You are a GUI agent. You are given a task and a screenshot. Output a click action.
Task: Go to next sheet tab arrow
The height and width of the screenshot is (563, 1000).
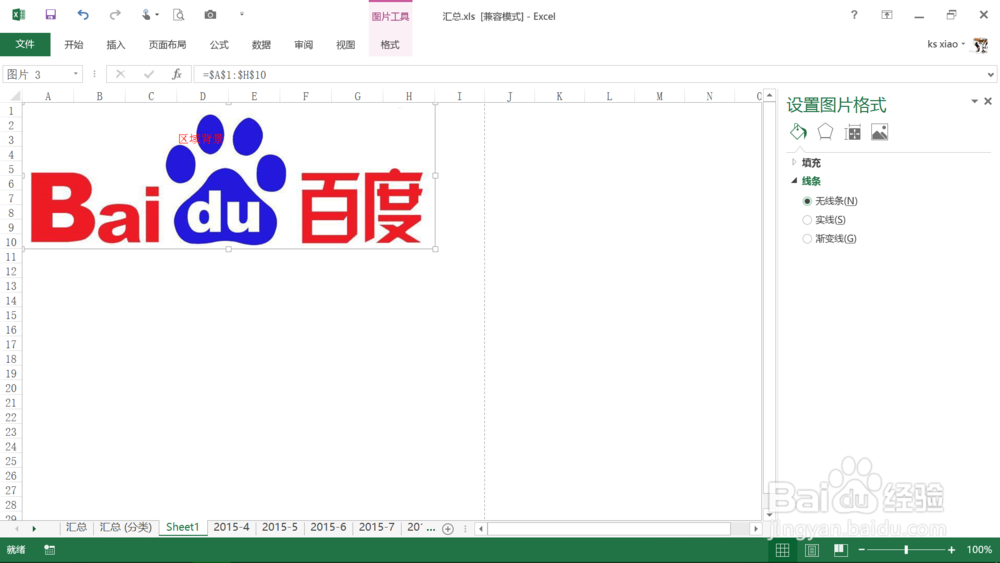[x=34, y=529]
